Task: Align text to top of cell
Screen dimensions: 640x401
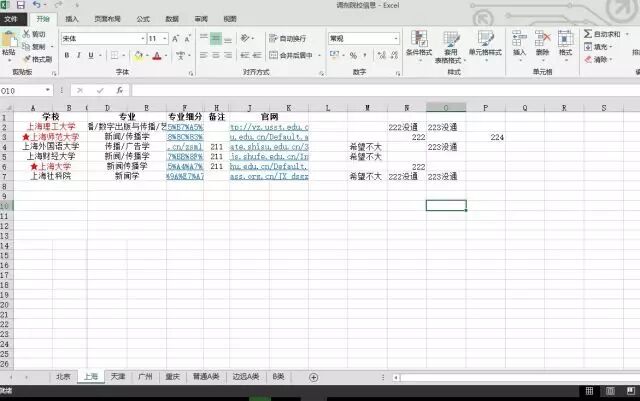Action: 204,38
